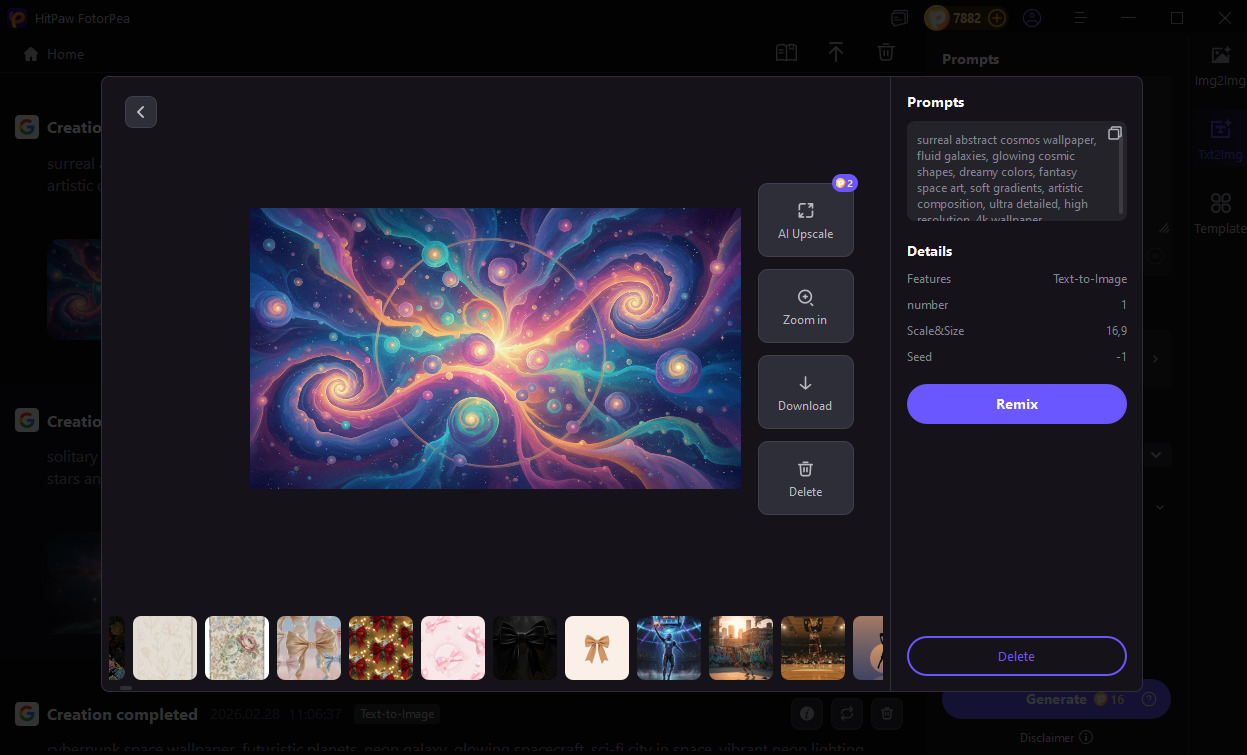This screenshot has height=755, width=1247.
Task: Add credits via the plus coin icon
Action: coord(996,17)
